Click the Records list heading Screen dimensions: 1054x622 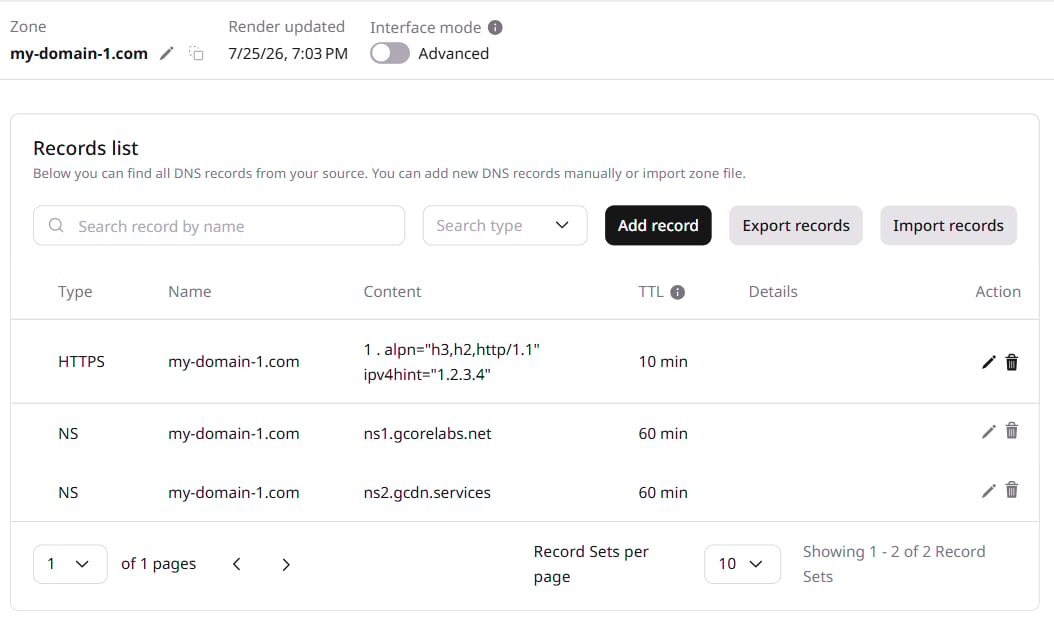(85, 148)
